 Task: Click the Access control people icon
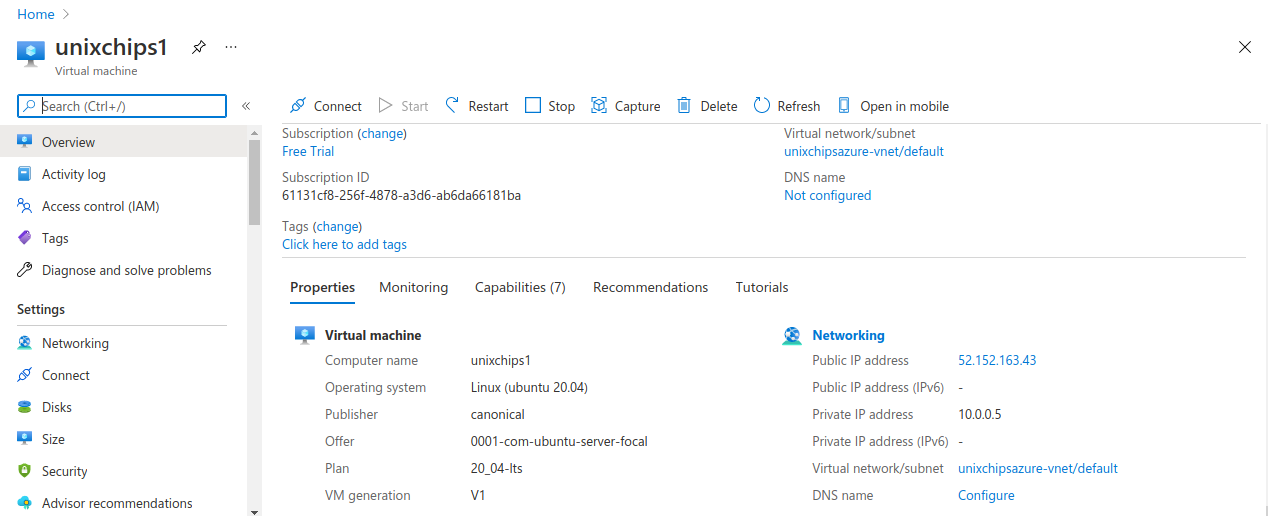tap(25, 206)
